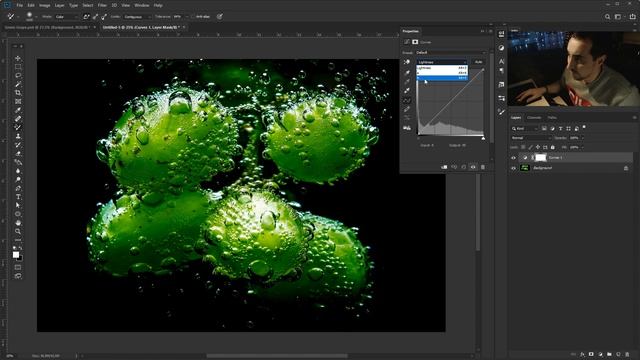Delete the Curves adjustment via trash icon
The height and width of the screenshot is (360, 640).
(x=483, y=167)
